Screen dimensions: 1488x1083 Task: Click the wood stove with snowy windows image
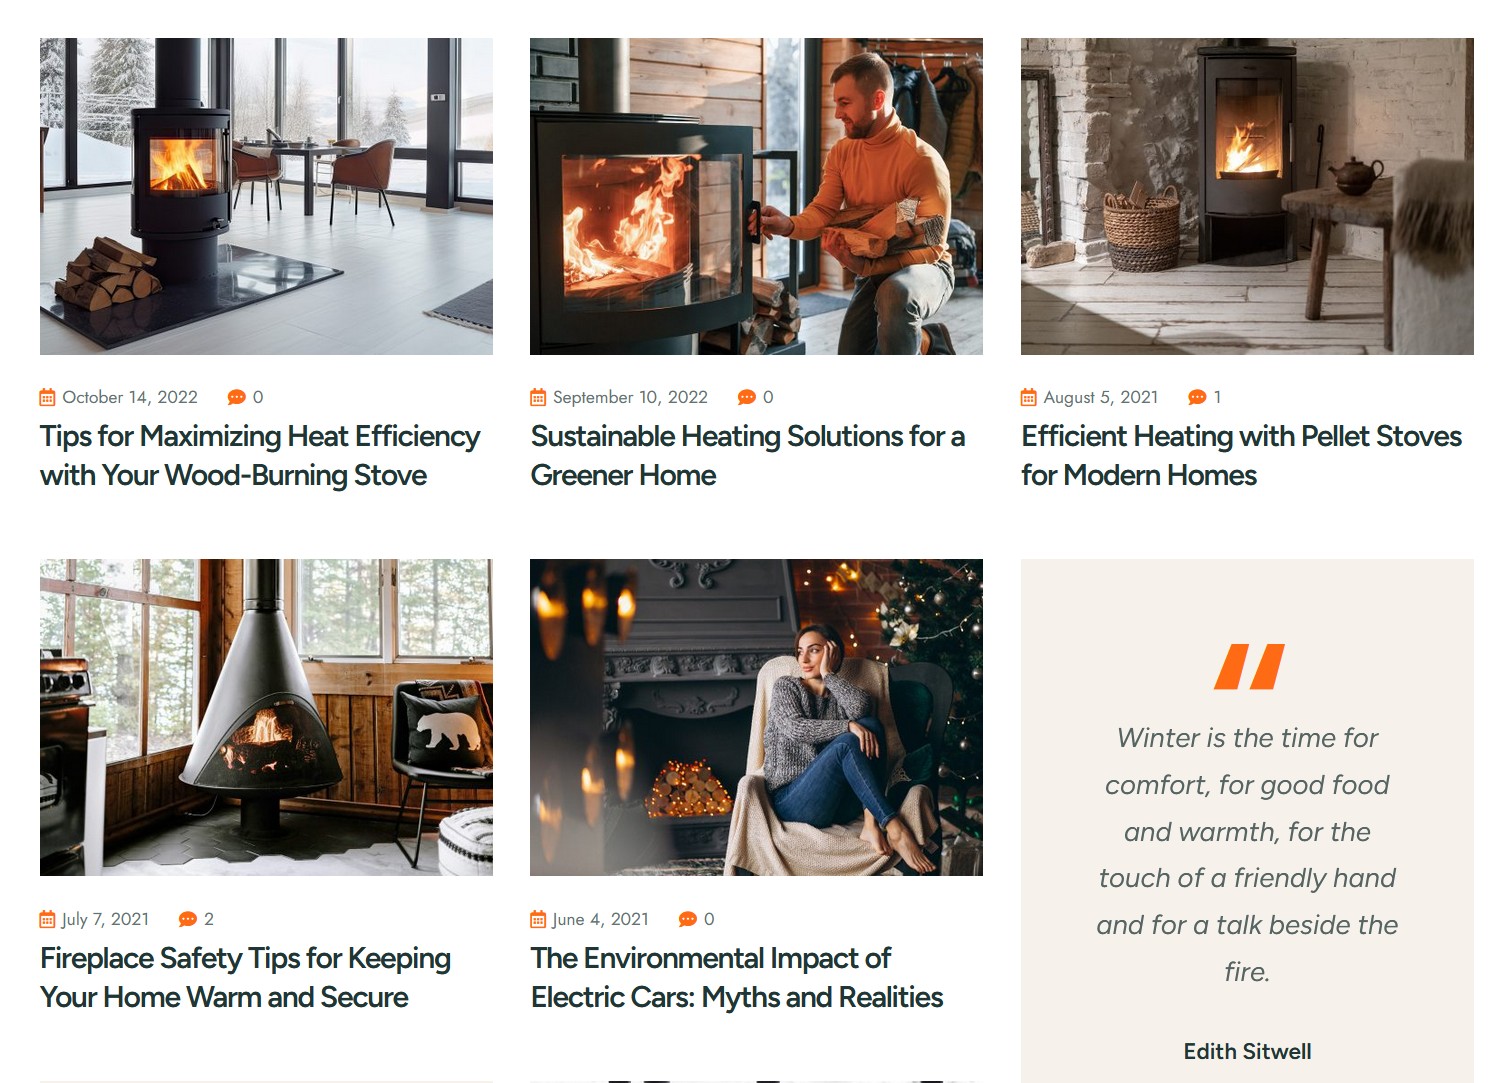(266, 197)
